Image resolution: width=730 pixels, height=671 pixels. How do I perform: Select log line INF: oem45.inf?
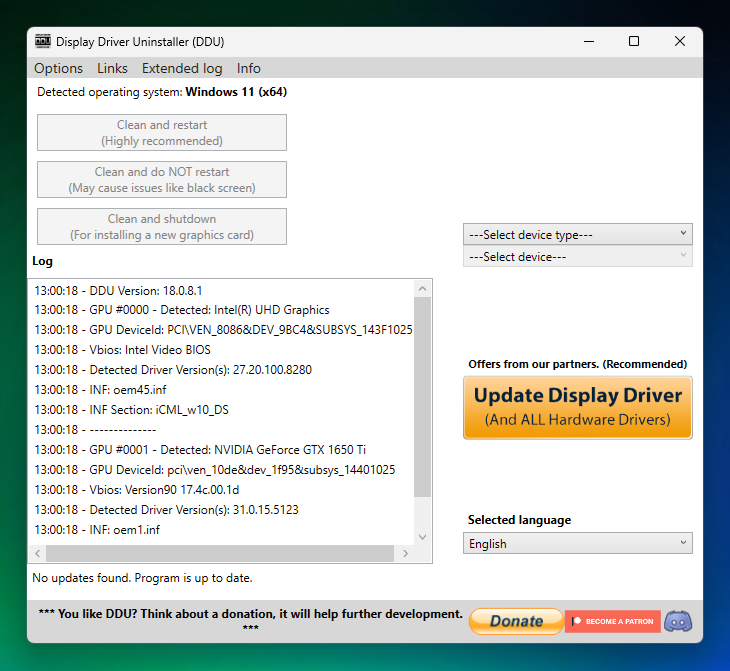click(x=100, y=390)
